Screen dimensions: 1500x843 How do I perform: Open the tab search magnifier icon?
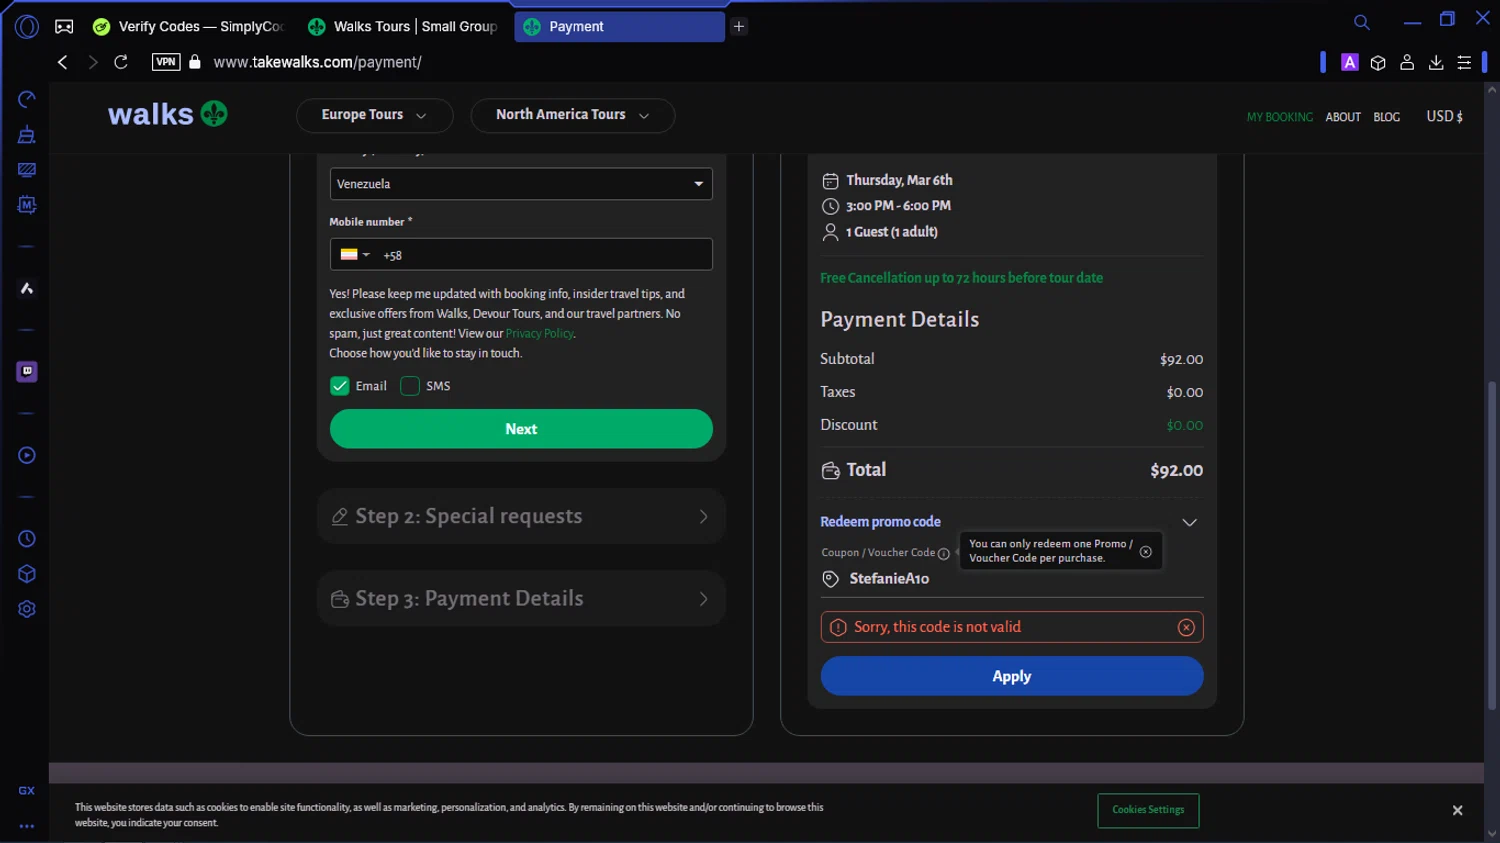(1361, 22)
